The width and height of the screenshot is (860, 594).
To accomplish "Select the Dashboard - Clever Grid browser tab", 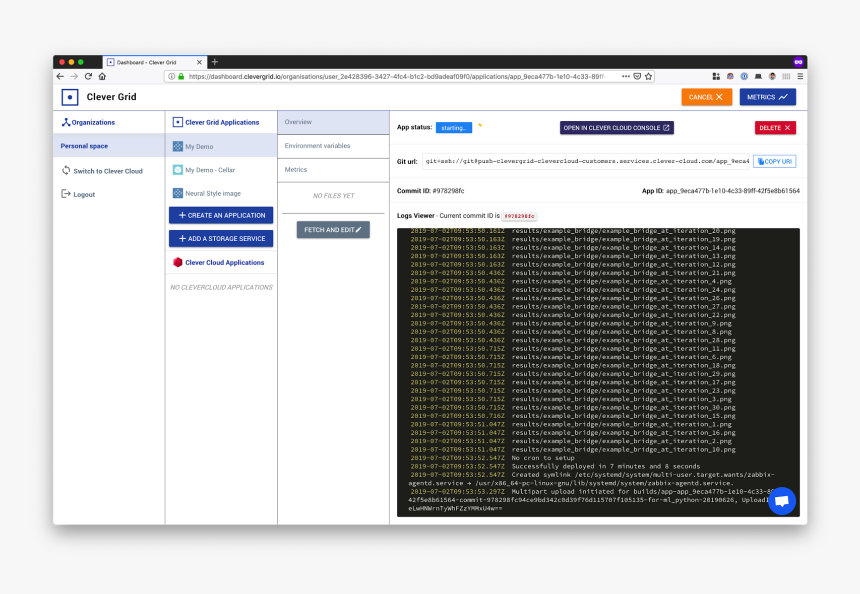I will coord(155,63).
